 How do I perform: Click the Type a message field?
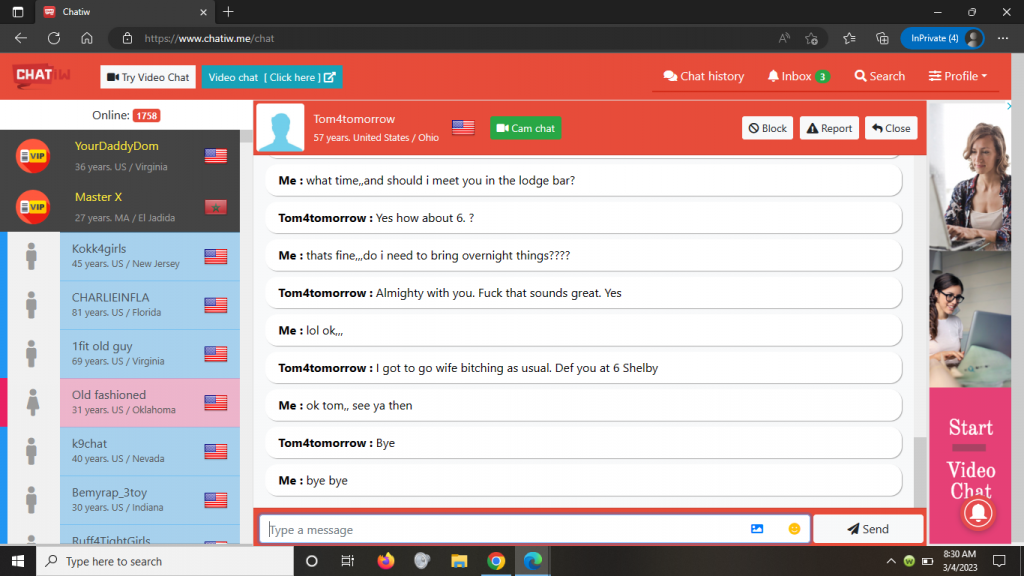coord(500,529)
